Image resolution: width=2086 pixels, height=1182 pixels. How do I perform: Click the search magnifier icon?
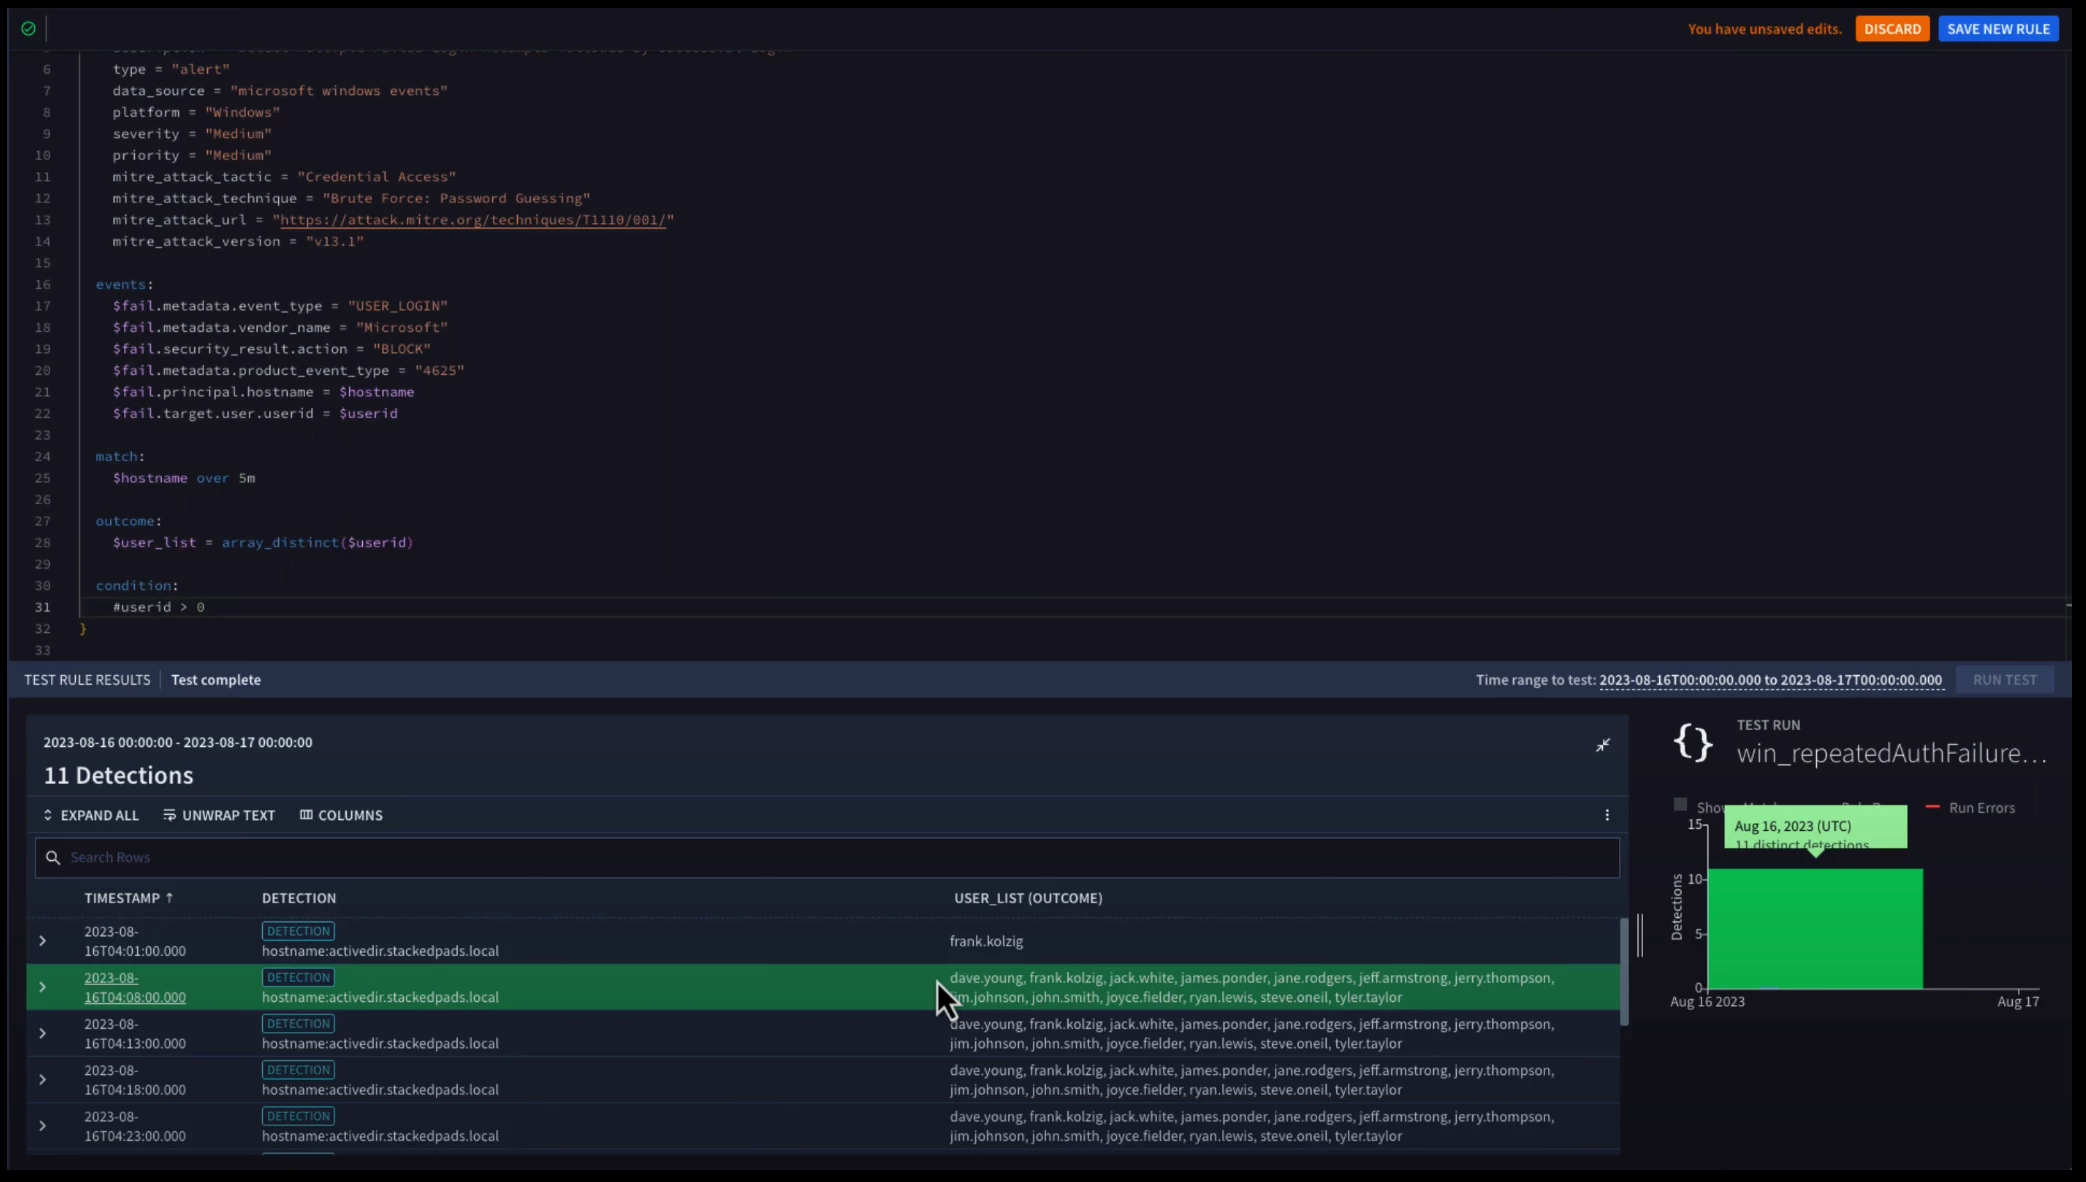tap(53, 857)
